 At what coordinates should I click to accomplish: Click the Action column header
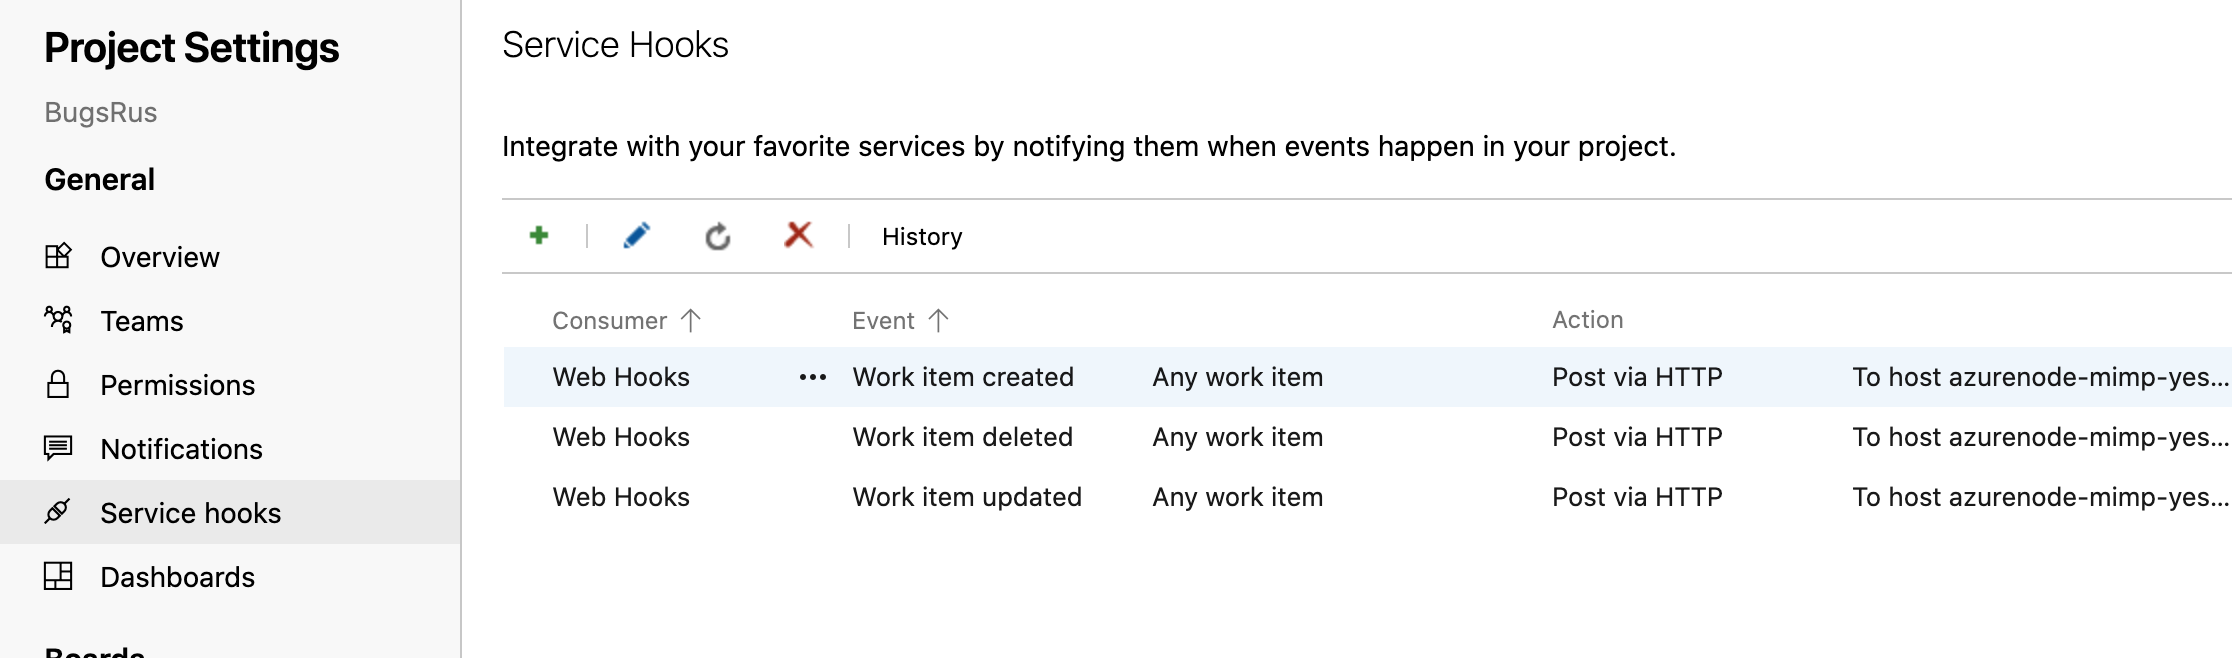click(1587, 320)
